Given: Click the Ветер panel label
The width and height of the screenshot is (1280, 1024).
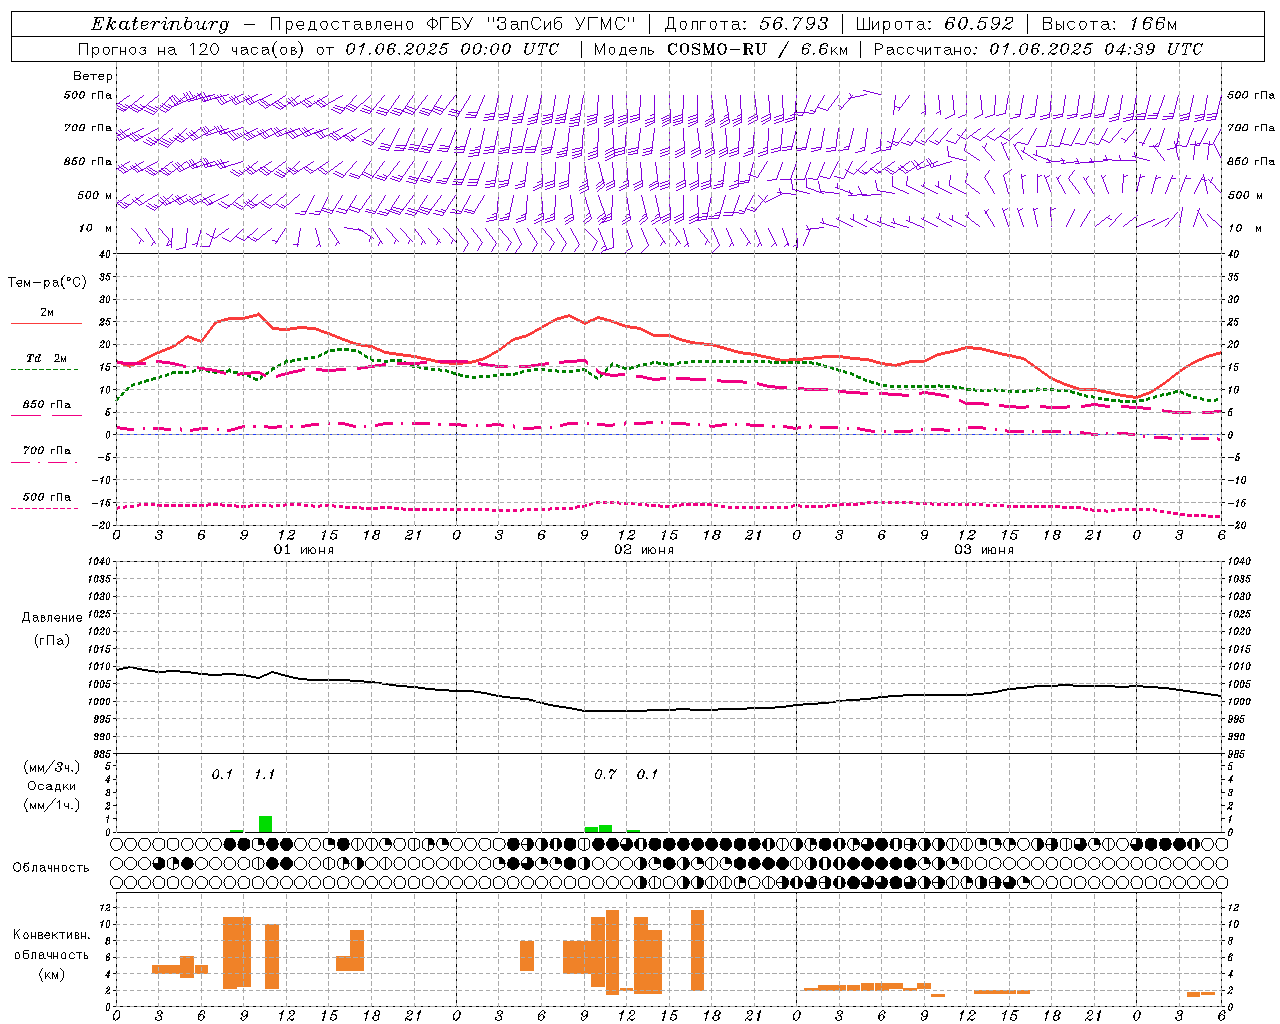Looking at the screenshot, I should (93, 76).
